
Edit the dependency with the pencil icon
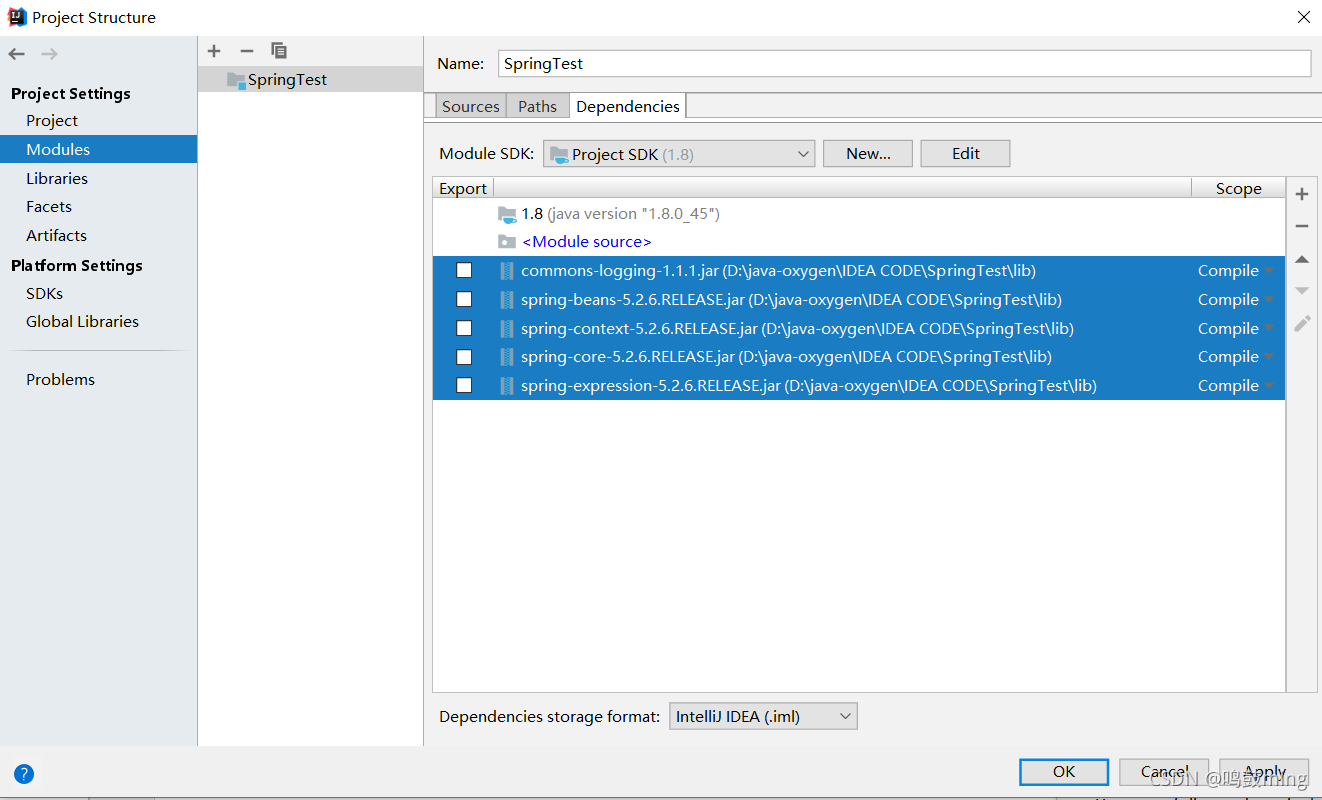[1302, 324]
